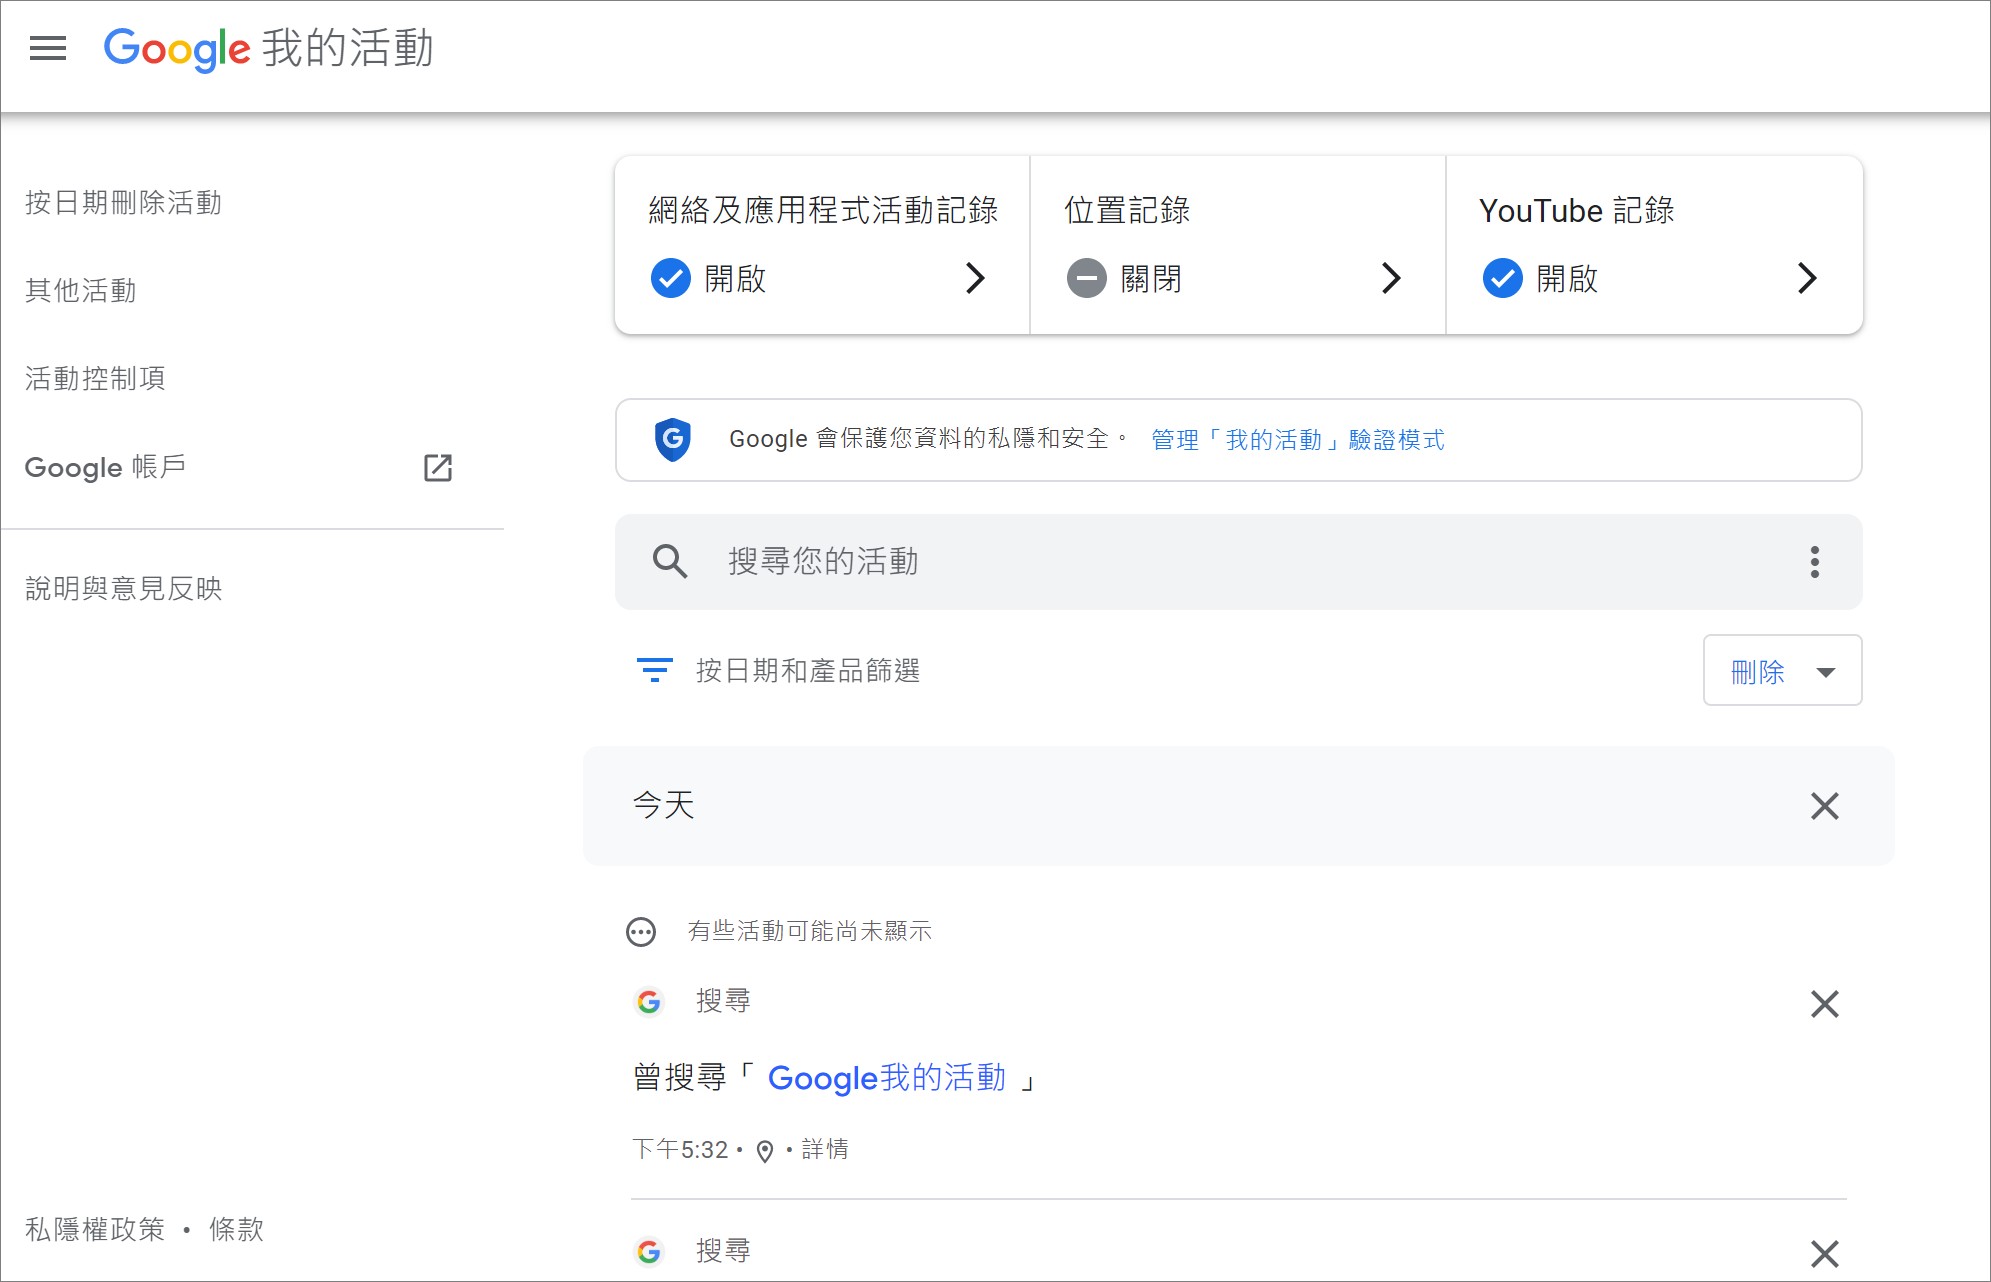Open external link icon beside Google 帳戶
Viewport: 1991px width, 1282px height.
438,467
